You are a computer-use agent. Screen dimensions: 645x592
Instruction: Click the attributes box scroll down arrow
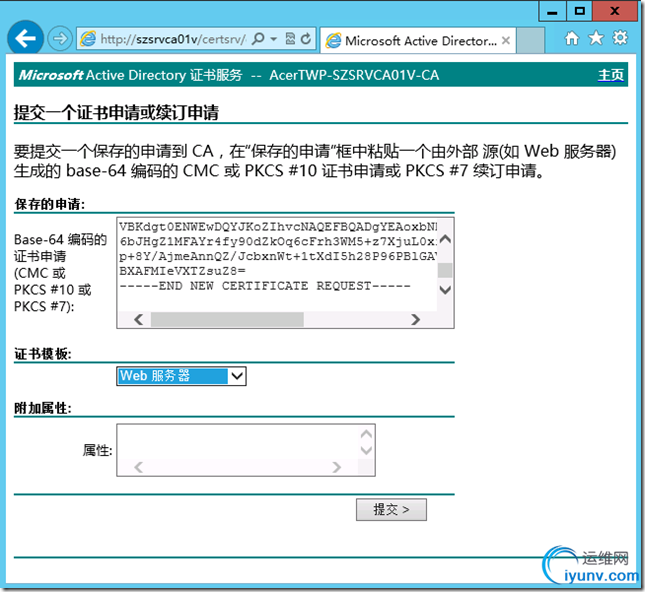(366, 450)
